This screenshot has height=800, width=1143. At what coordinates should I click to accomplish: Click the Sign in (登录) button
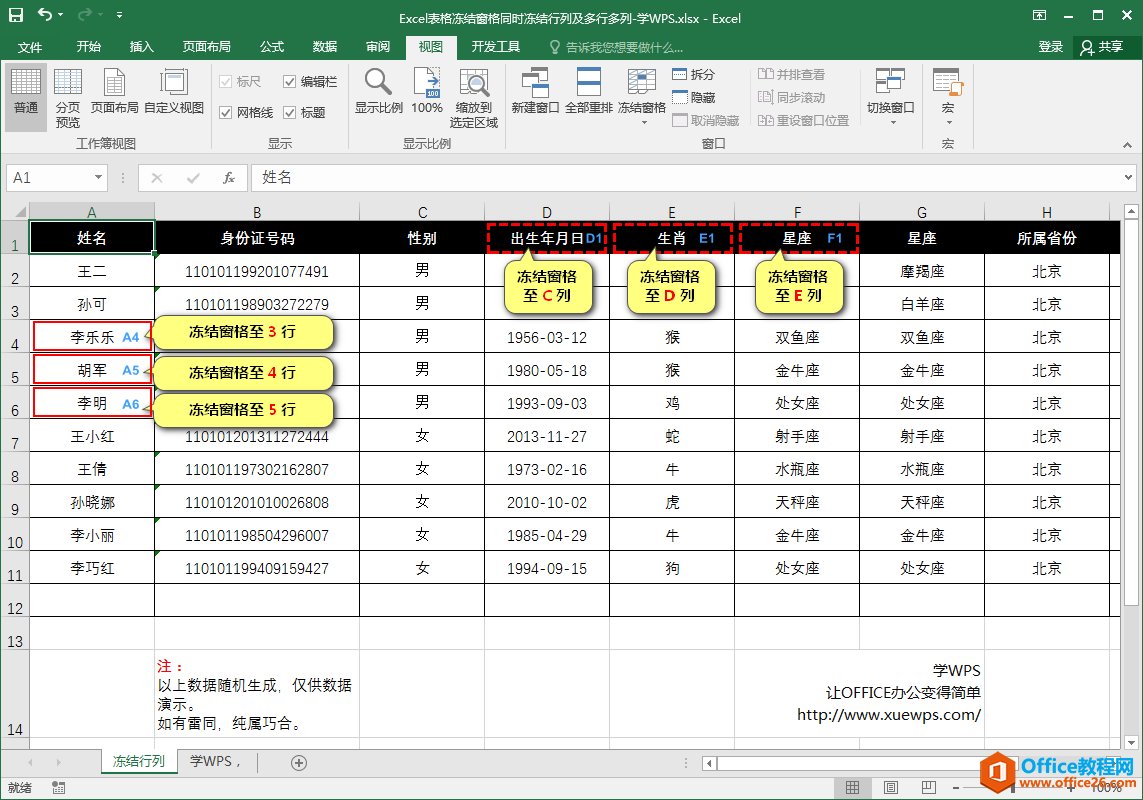click(x=1050, y=47)
